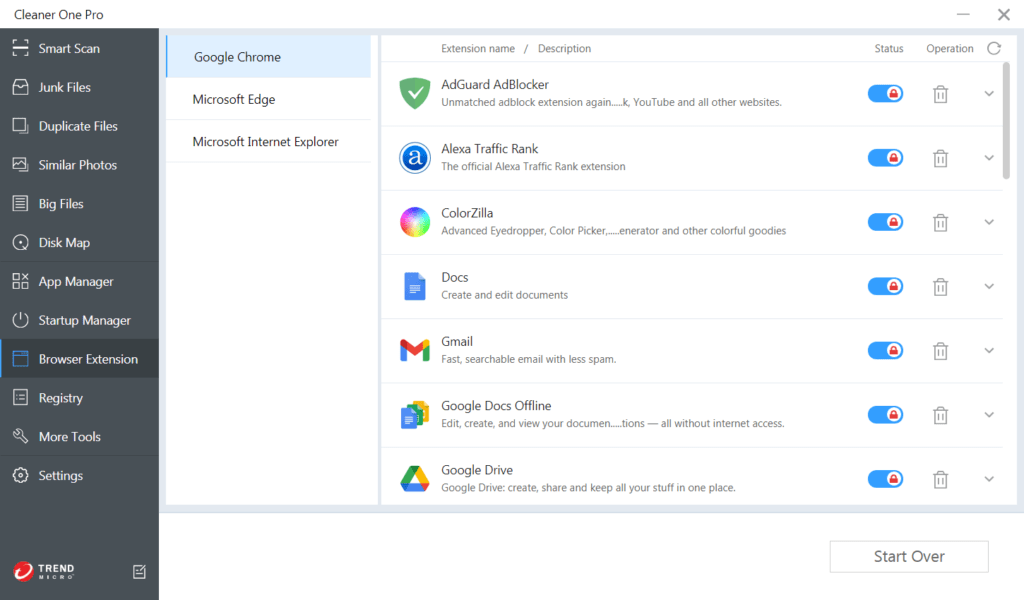Viewport: 1024px width, 600px height.
Task: Select Microsoft Internet Explorer in browser list
Action: tap(265, 142)
